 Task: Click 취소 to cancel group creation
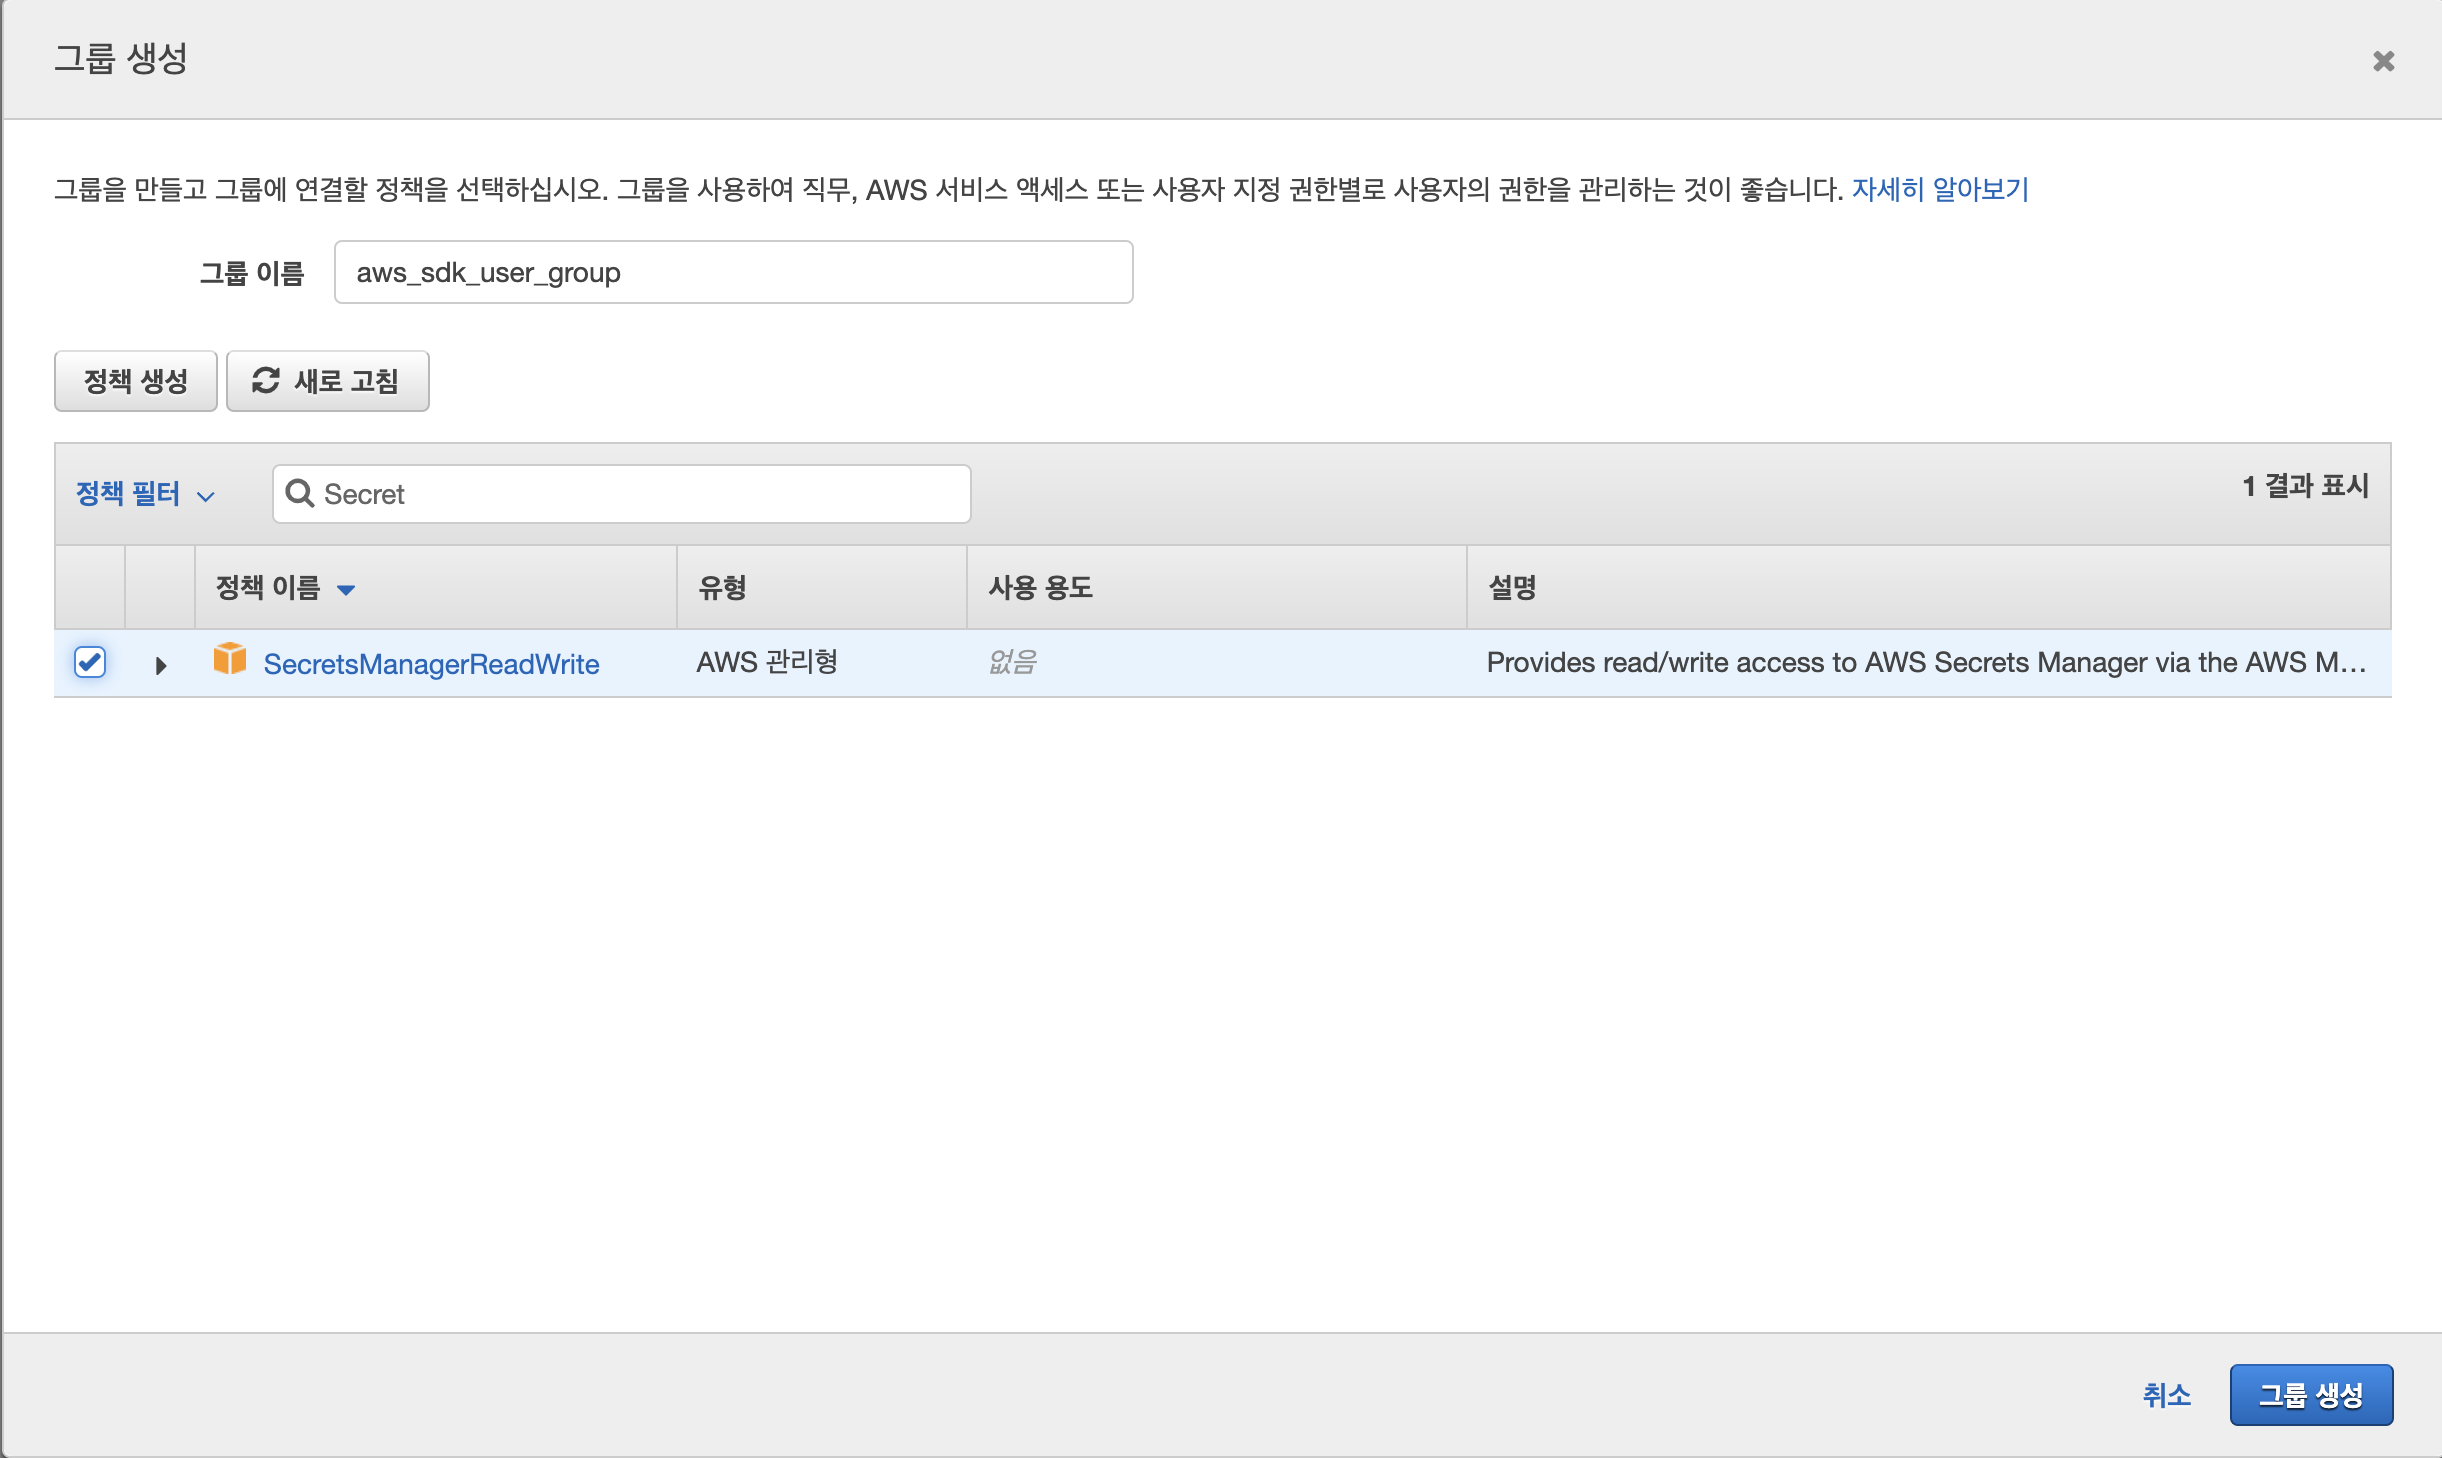coord(2166,1395)
